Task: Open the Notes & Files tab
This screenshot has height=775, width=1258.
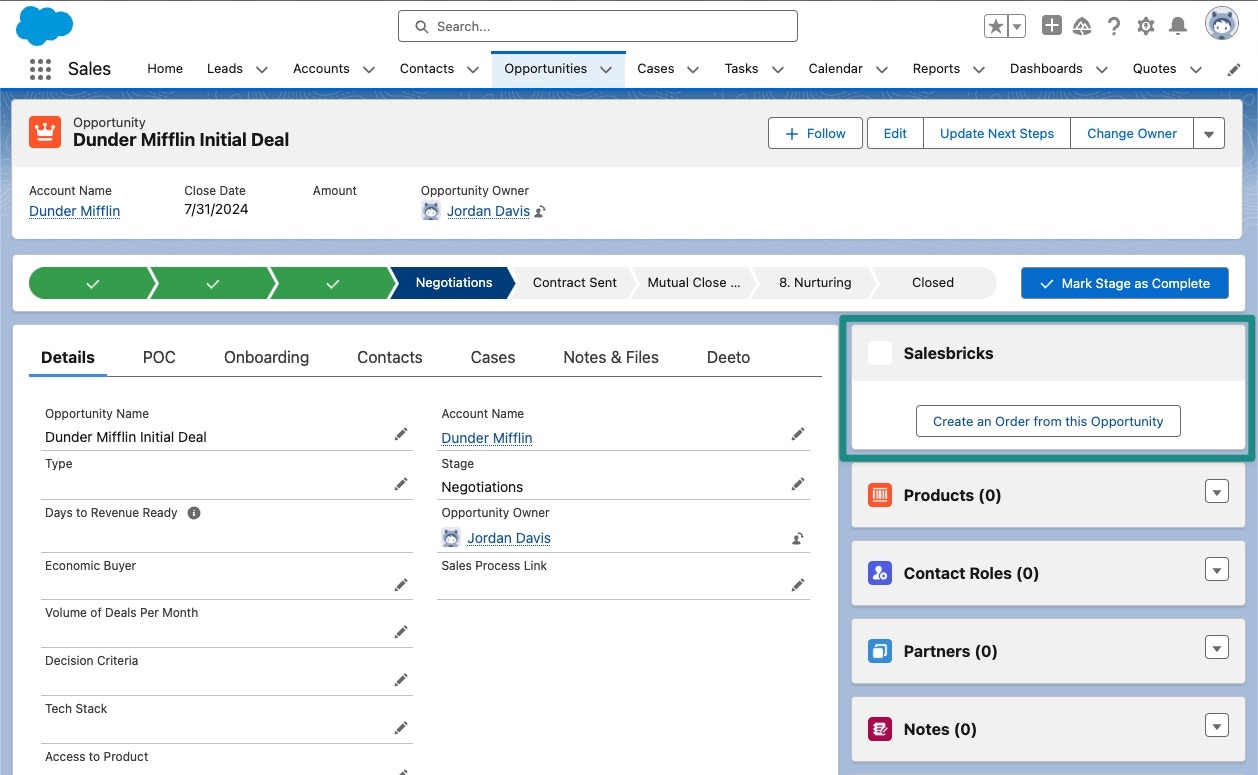Action: point(610,357)
